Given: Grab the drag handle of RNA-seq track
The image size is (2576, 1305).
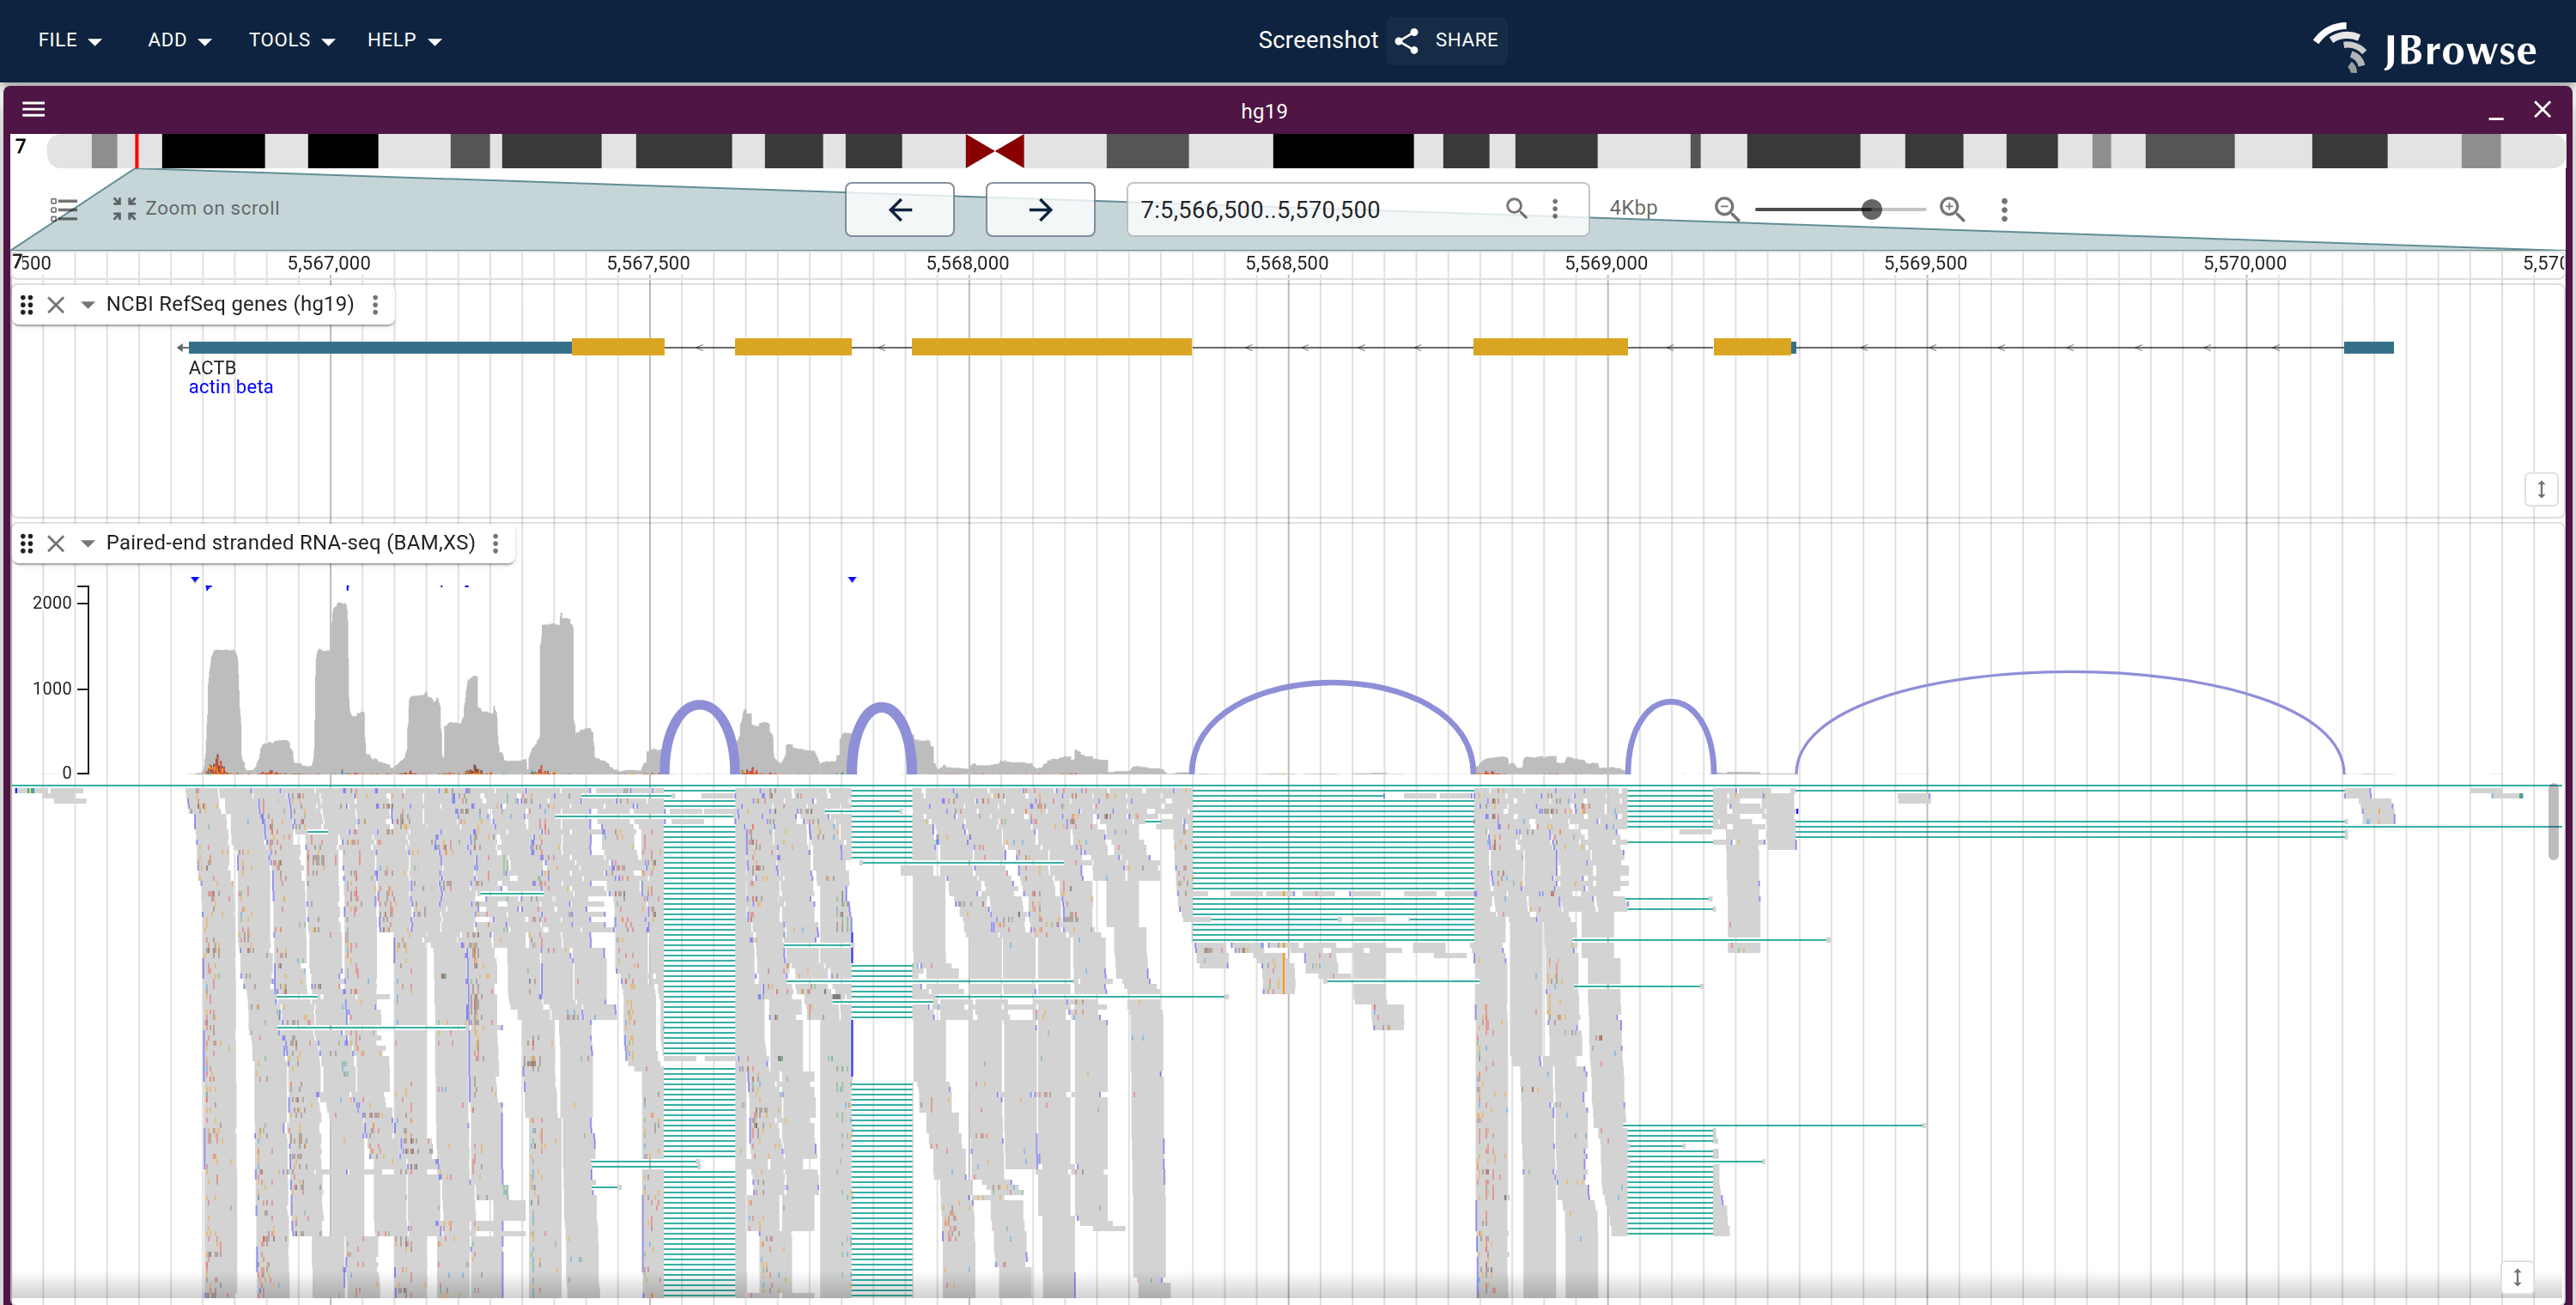Looking at the screenshot, I should (27, 543).
